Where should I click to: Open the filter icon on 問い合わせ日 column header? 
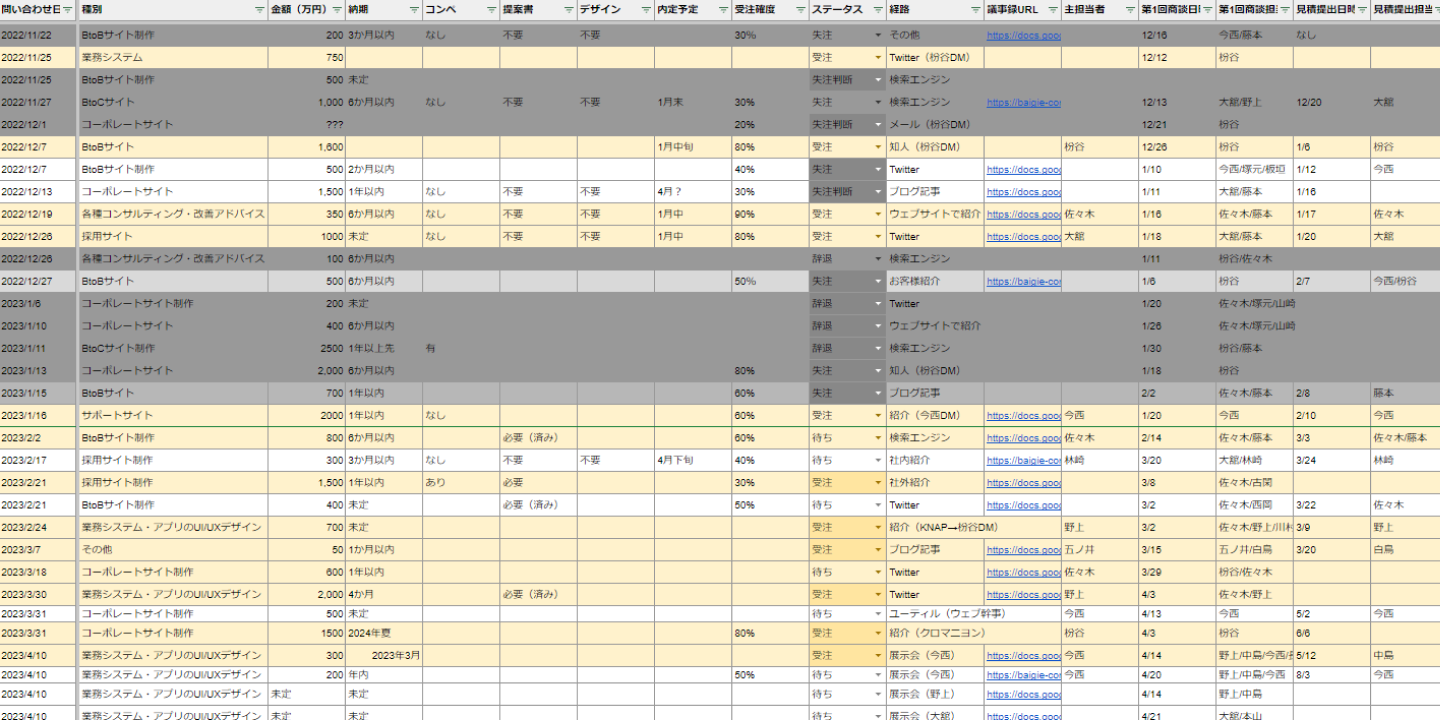click(68, 9)
